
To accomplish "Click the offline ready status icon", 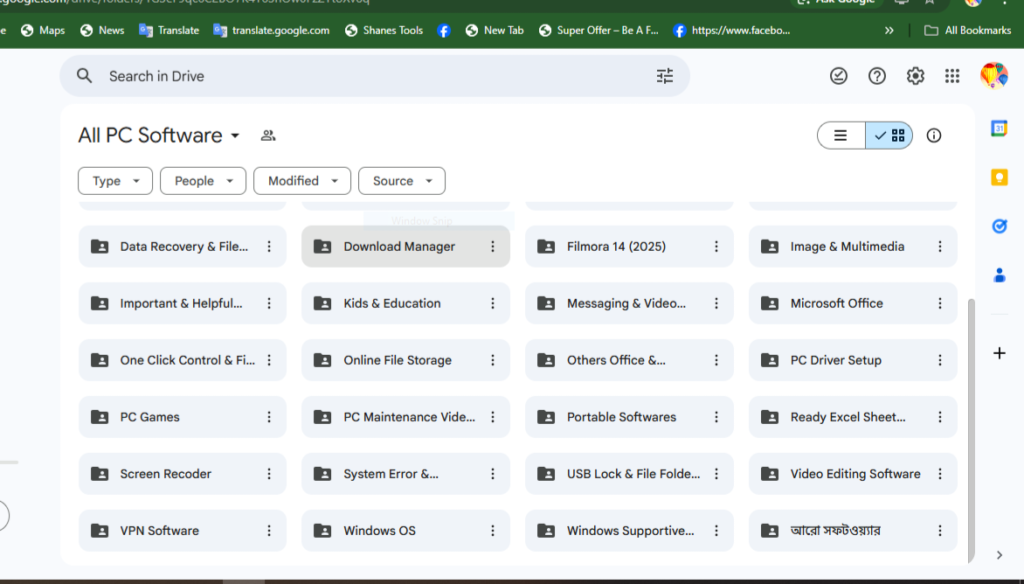I will pos(839,76).
